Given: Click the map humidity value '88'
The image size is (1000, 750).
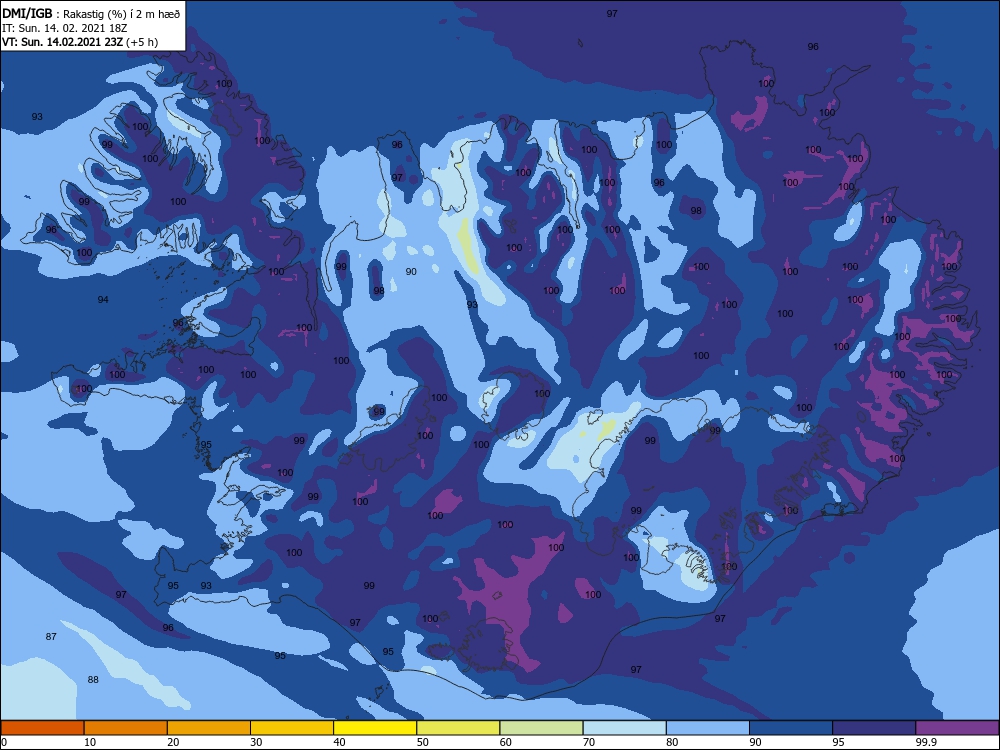Looking at the screenshot, I should (x=93, y=680).
